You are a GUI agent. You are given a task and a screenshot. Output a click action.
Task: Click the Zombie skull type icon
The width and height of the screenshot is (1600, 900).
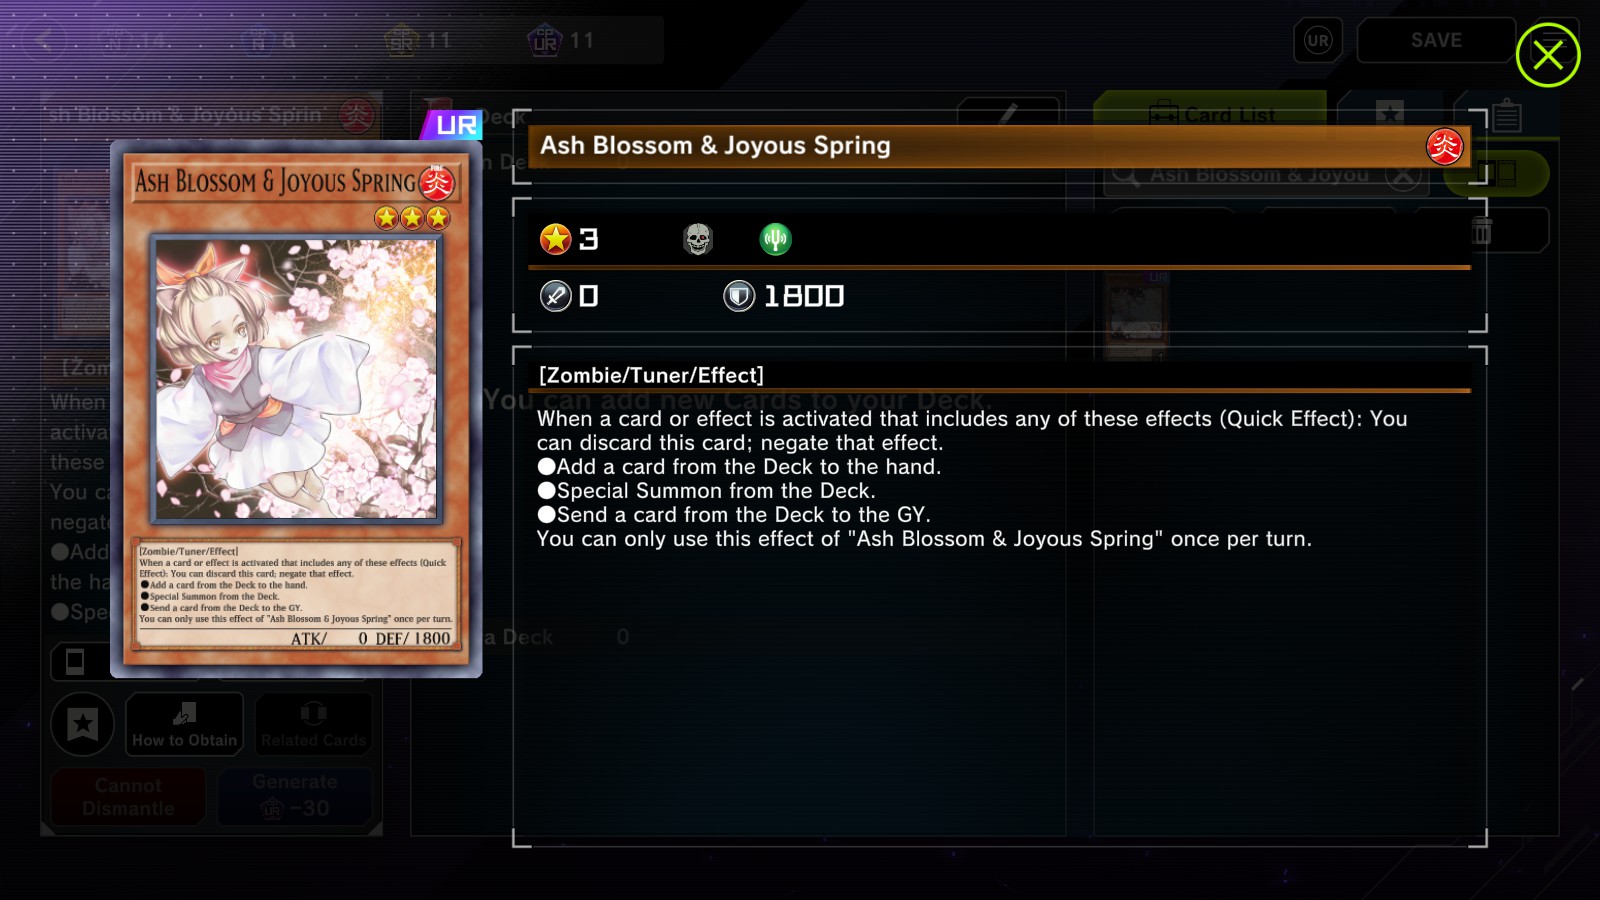tap(697, 239)
